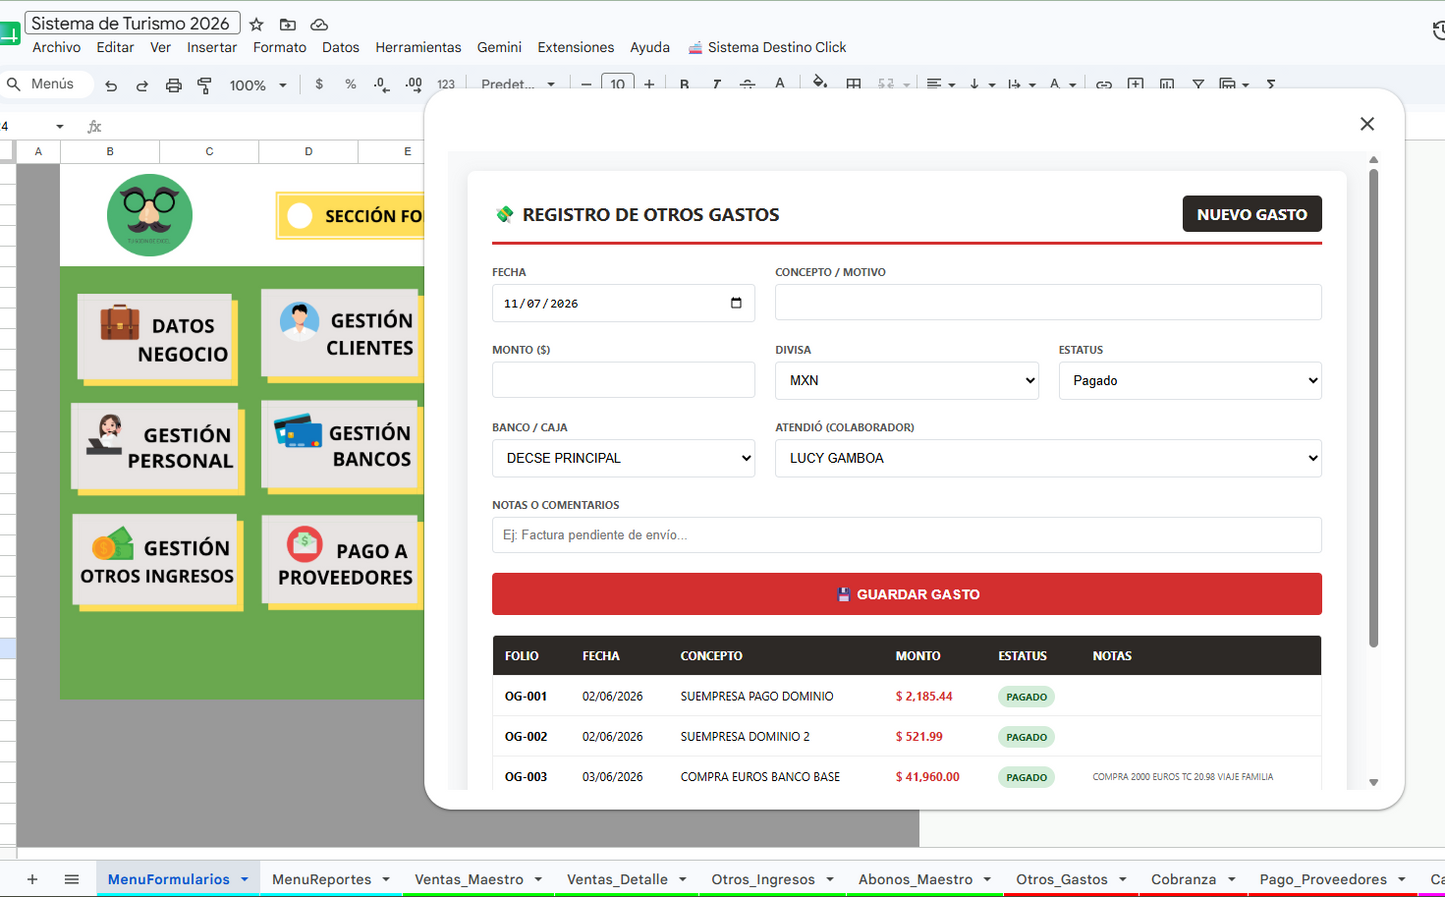The width and height of the screenshot is (1445, 897).
Task: Click the create filter funnel icon
Action: pyautogui.click(x=1198, y=85)
